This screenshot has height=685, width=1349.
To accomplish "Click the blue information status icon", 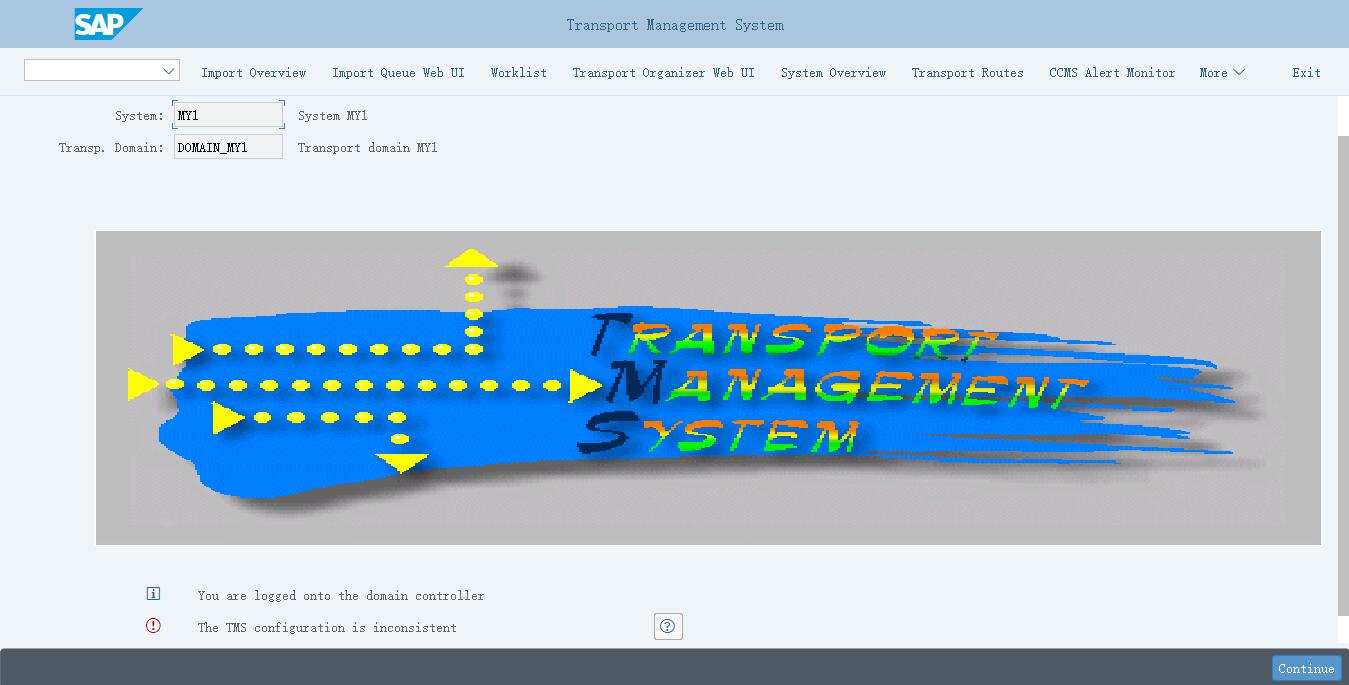I will pos(153,594).
